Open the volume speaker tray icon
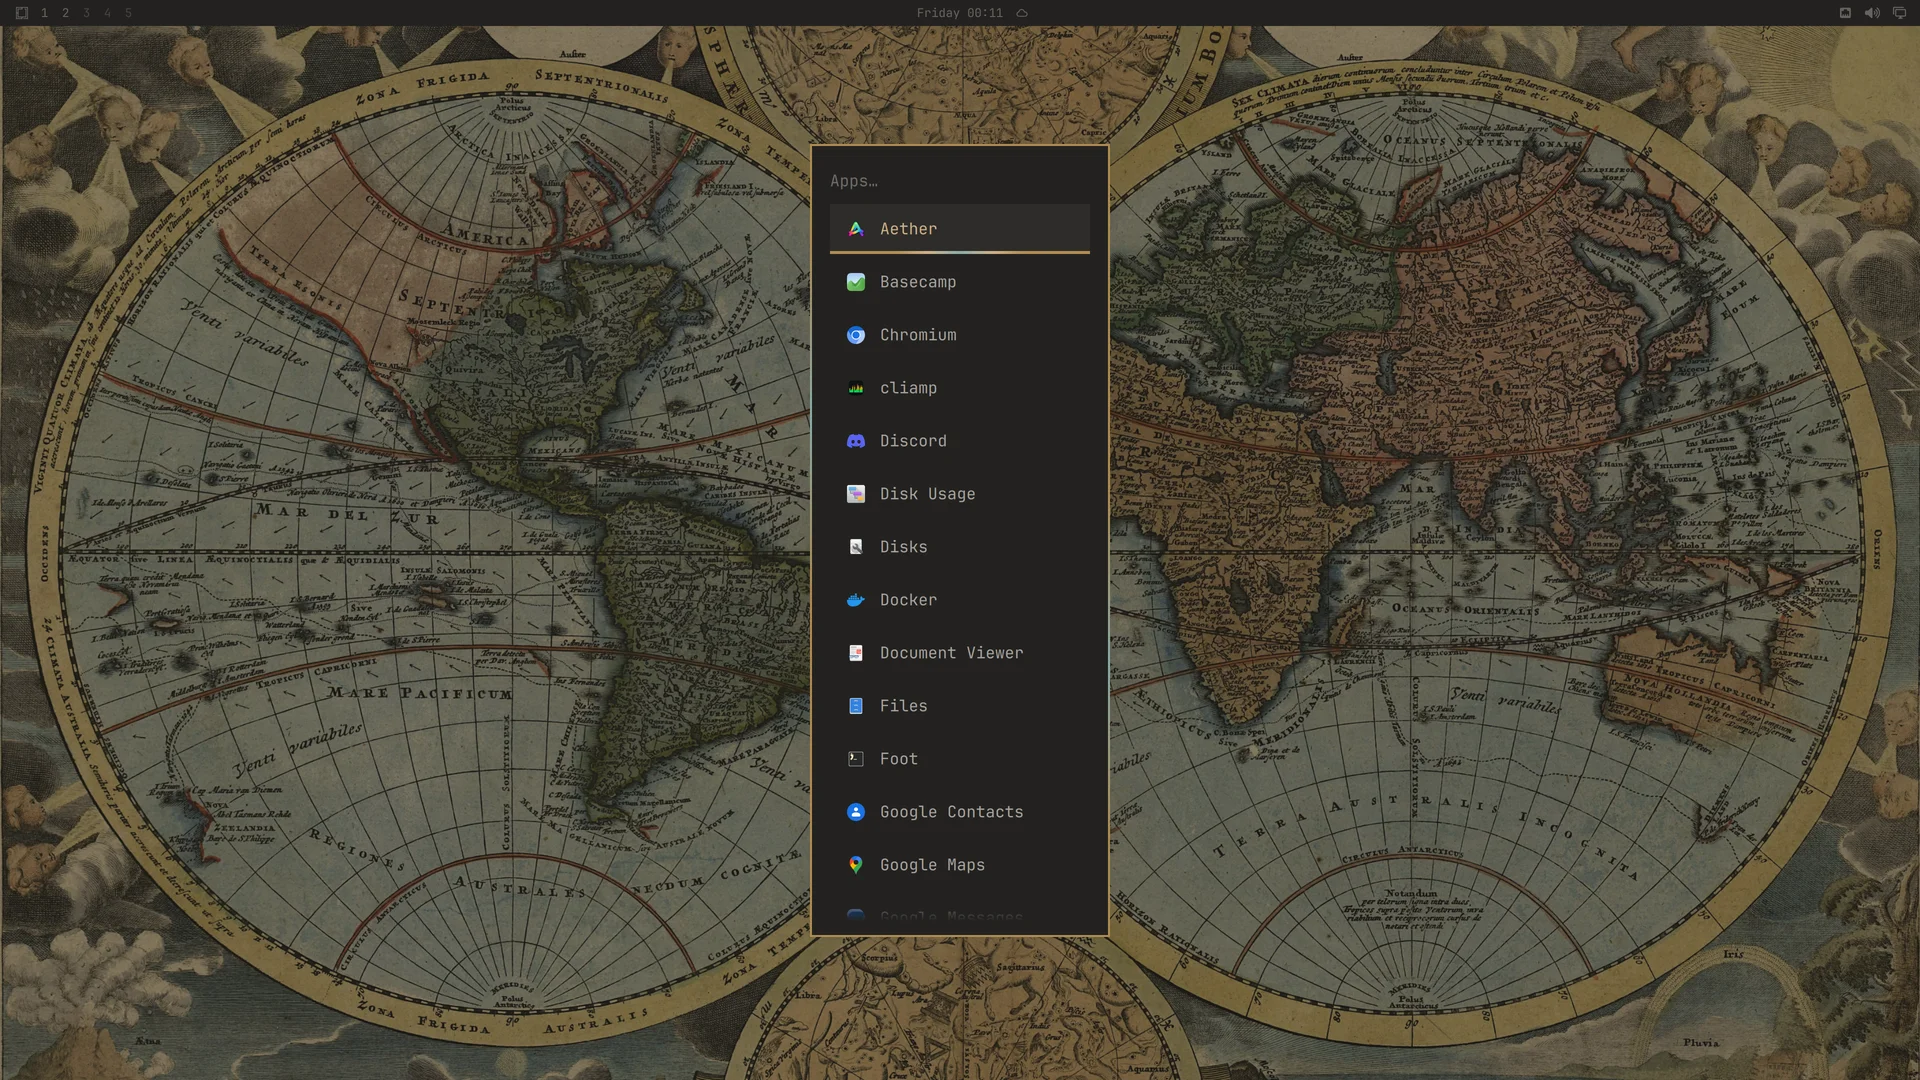 [1872, 13]
